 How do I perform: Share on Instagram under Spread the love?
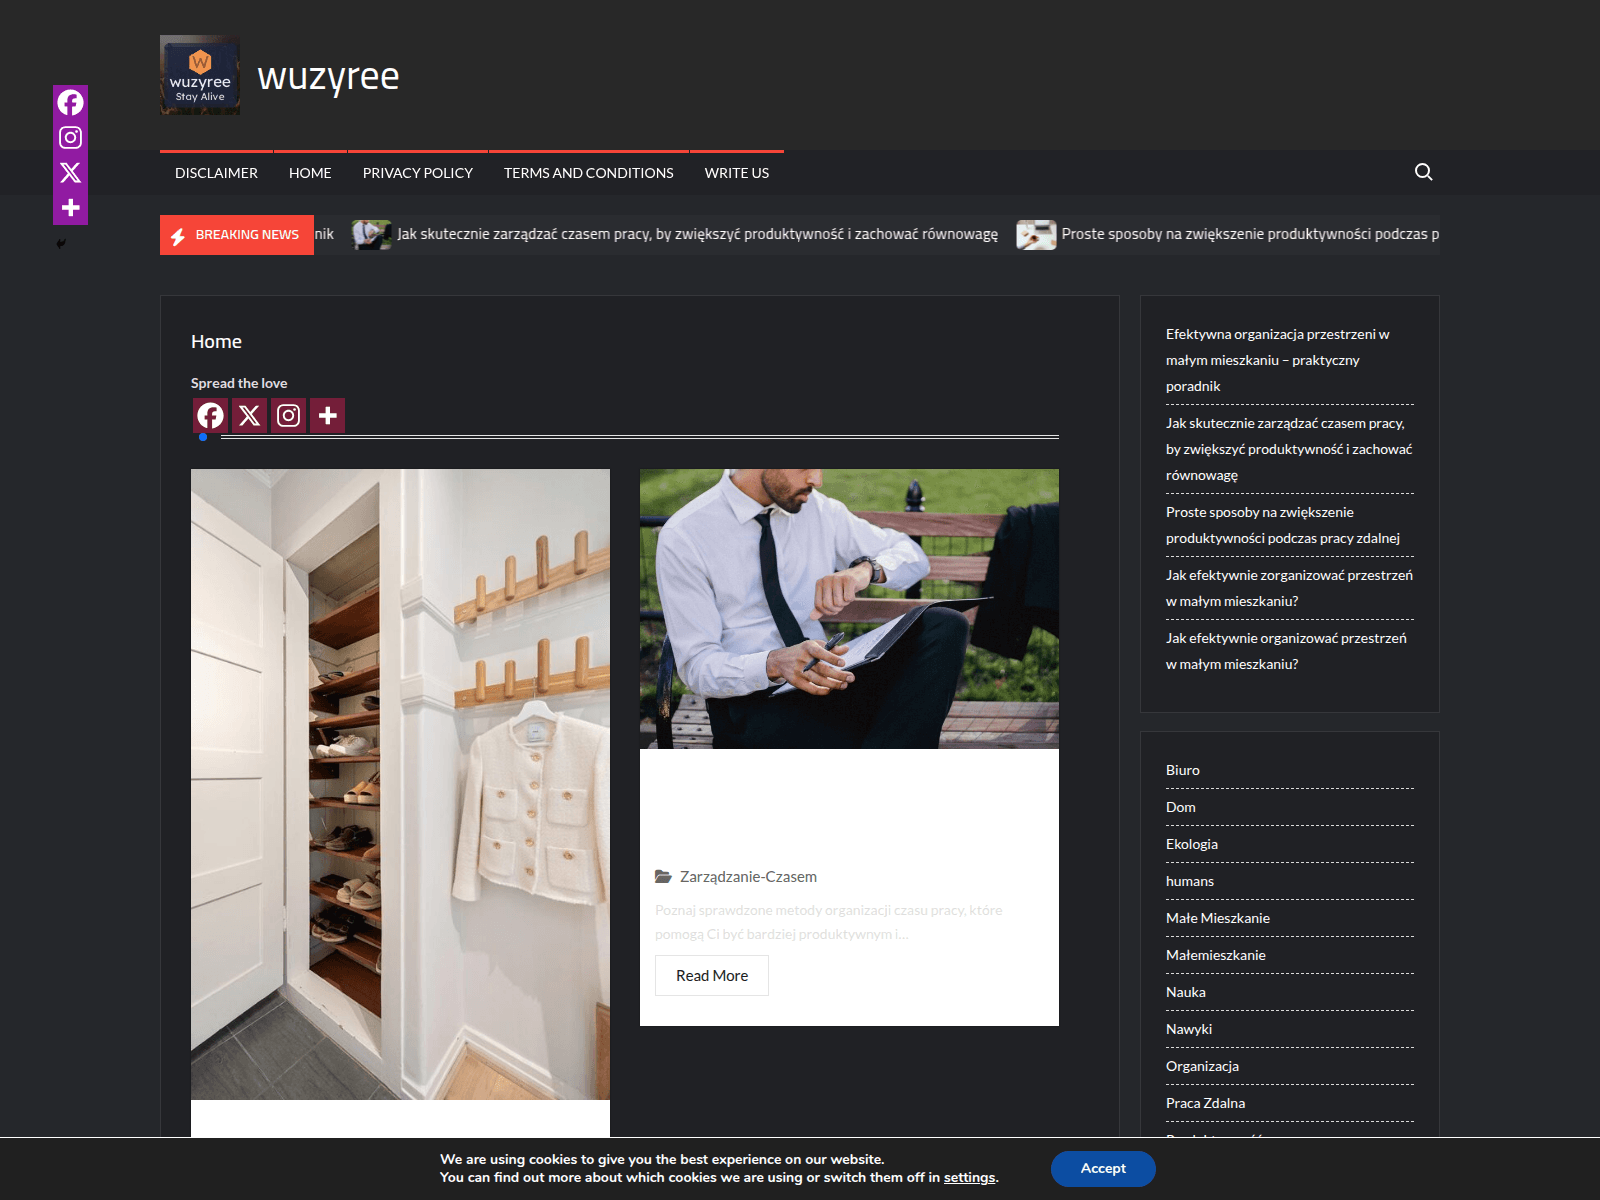point(288,415)
